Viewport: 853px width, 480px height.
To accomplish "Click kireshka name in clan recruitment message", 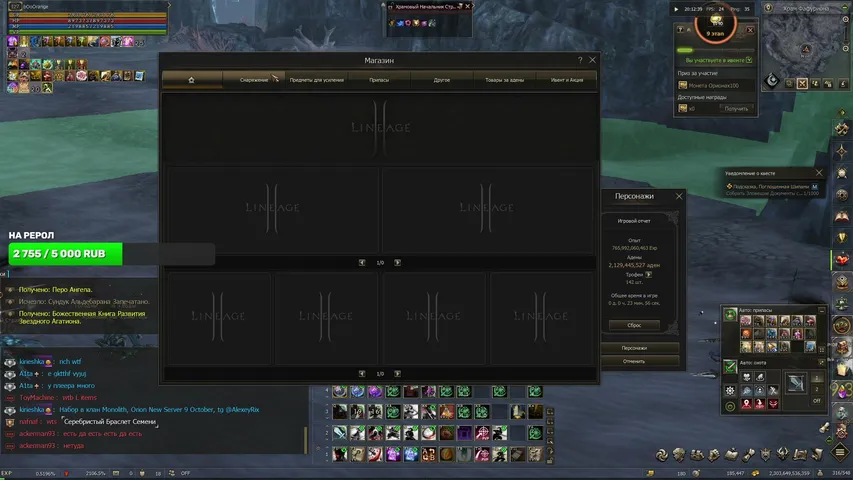I will click(x=32, y=409).
